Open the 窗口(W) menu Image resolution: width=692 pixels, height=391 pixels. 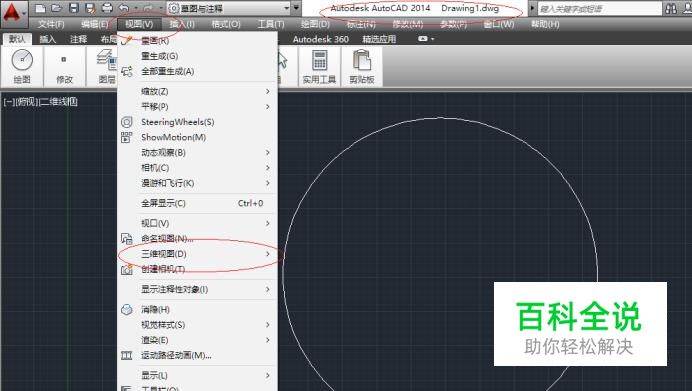tap(499, 24)
